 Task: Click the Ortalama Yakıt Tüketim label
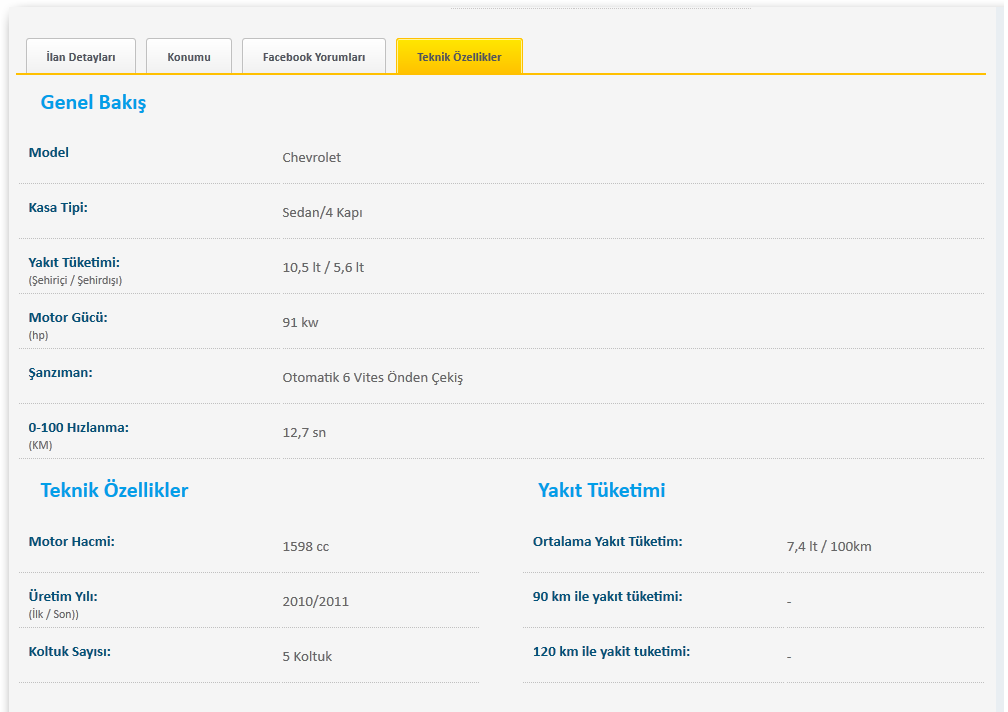(607, 541)
